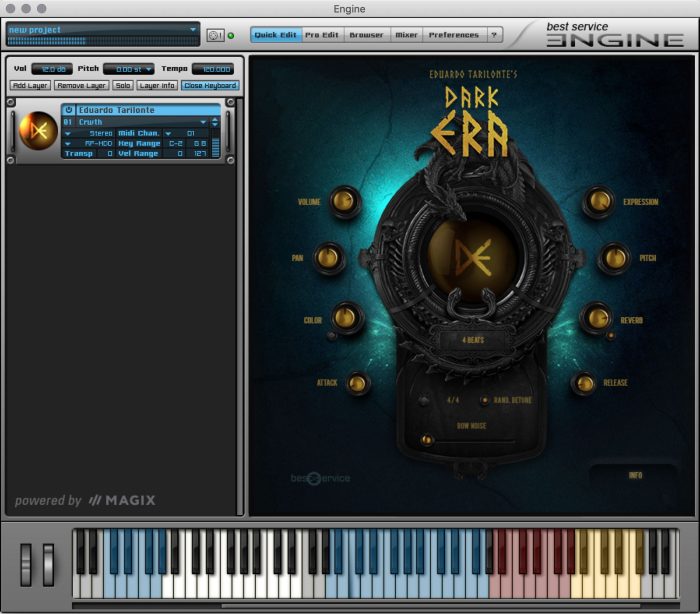Screen dimensions: 700x614
Task: Click the modulation wheel beside the keyboard
Action: pos(48,564)
